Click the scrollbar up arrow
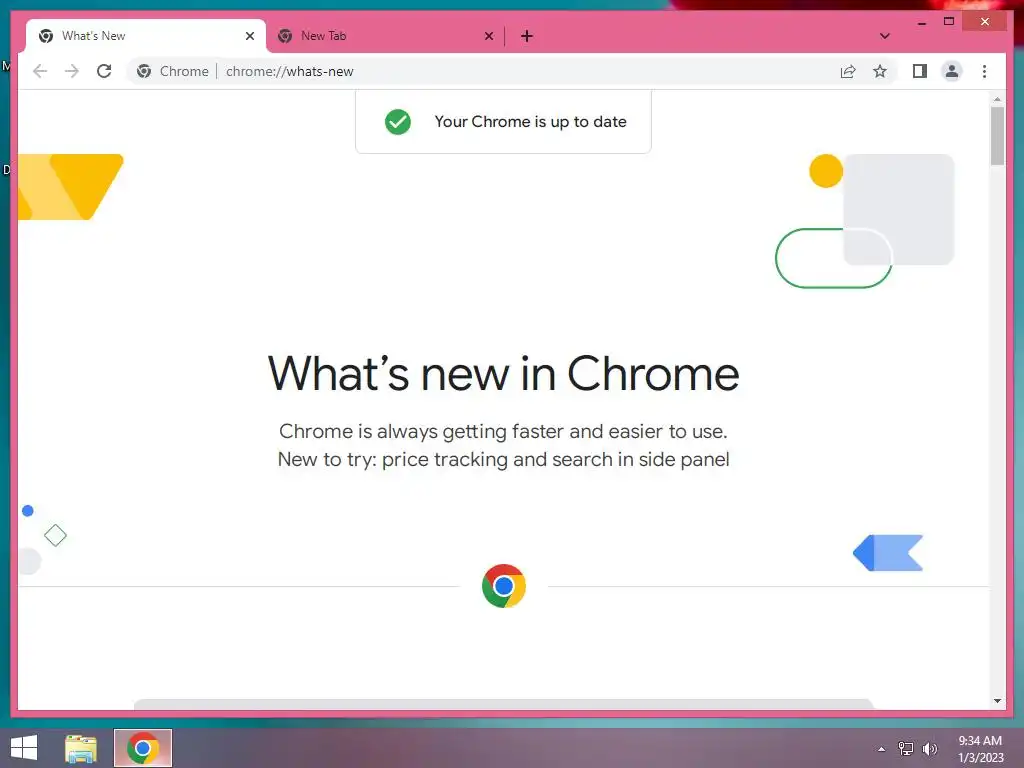The width and height of the screenshot is (1024, 768). 997,99
